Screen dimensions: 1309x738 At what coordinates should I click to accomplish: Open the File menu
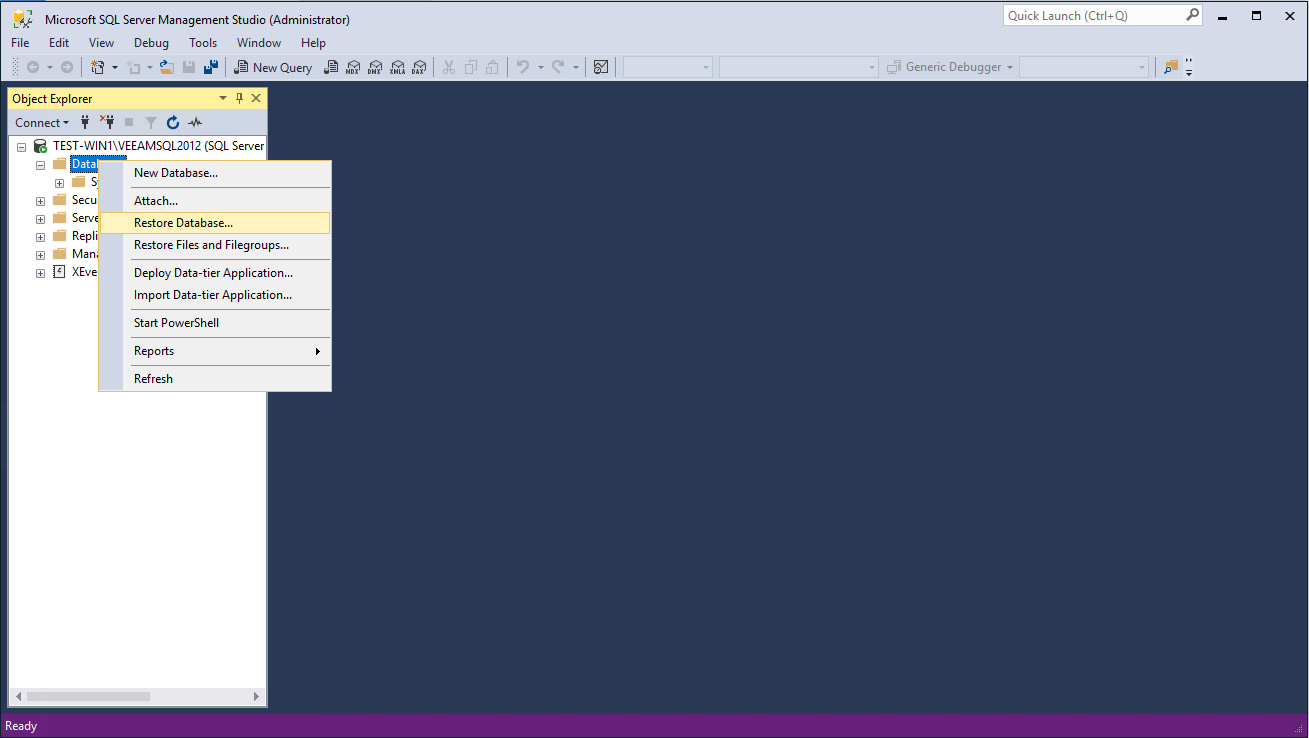[20, 43]
